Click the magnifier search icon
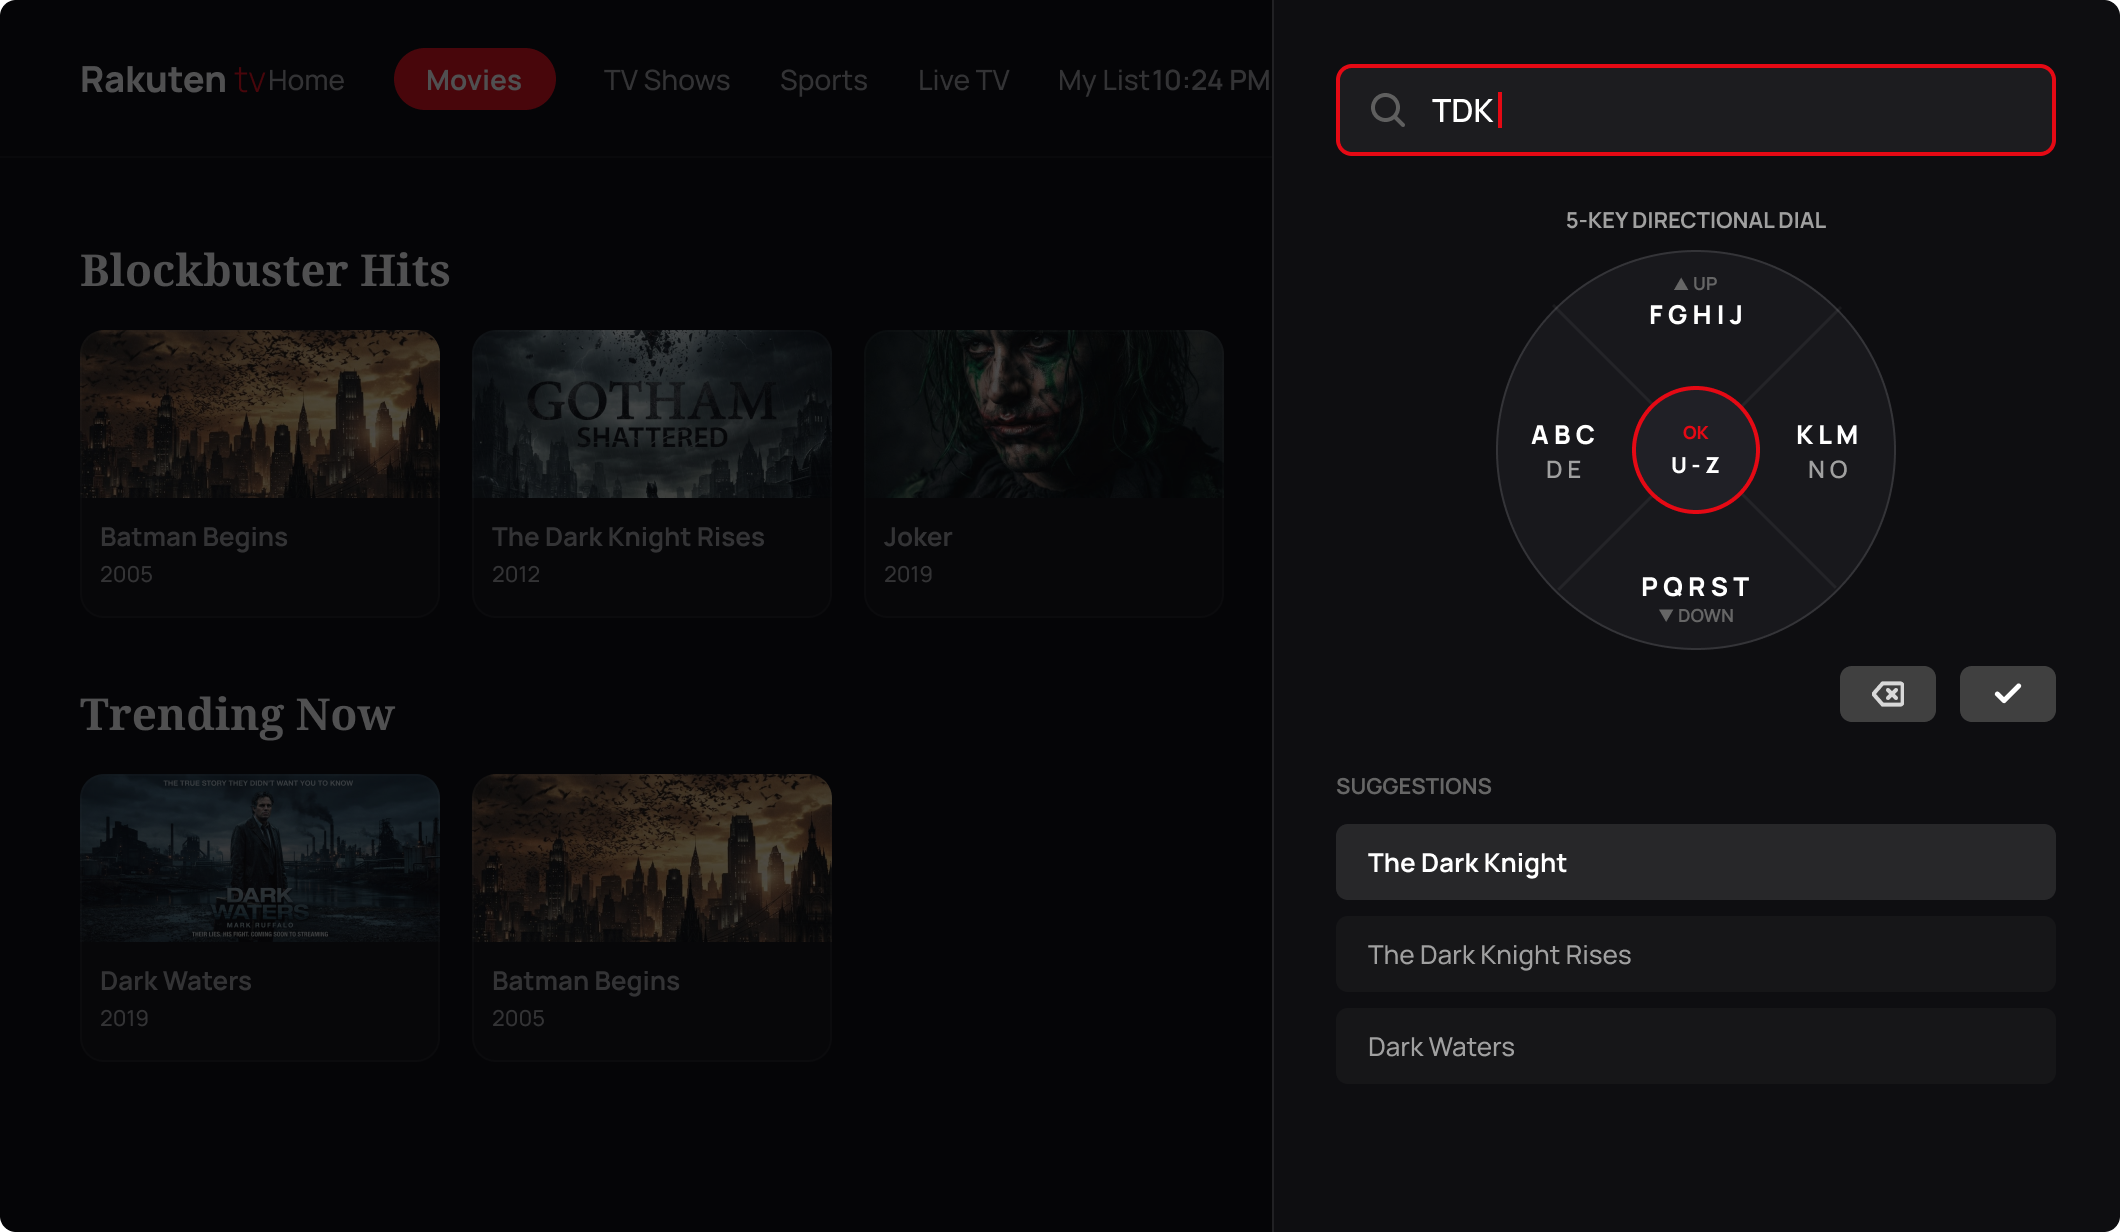Image resolution: width=2120 pixels, height=1232 pixels. coord(1387,110)
